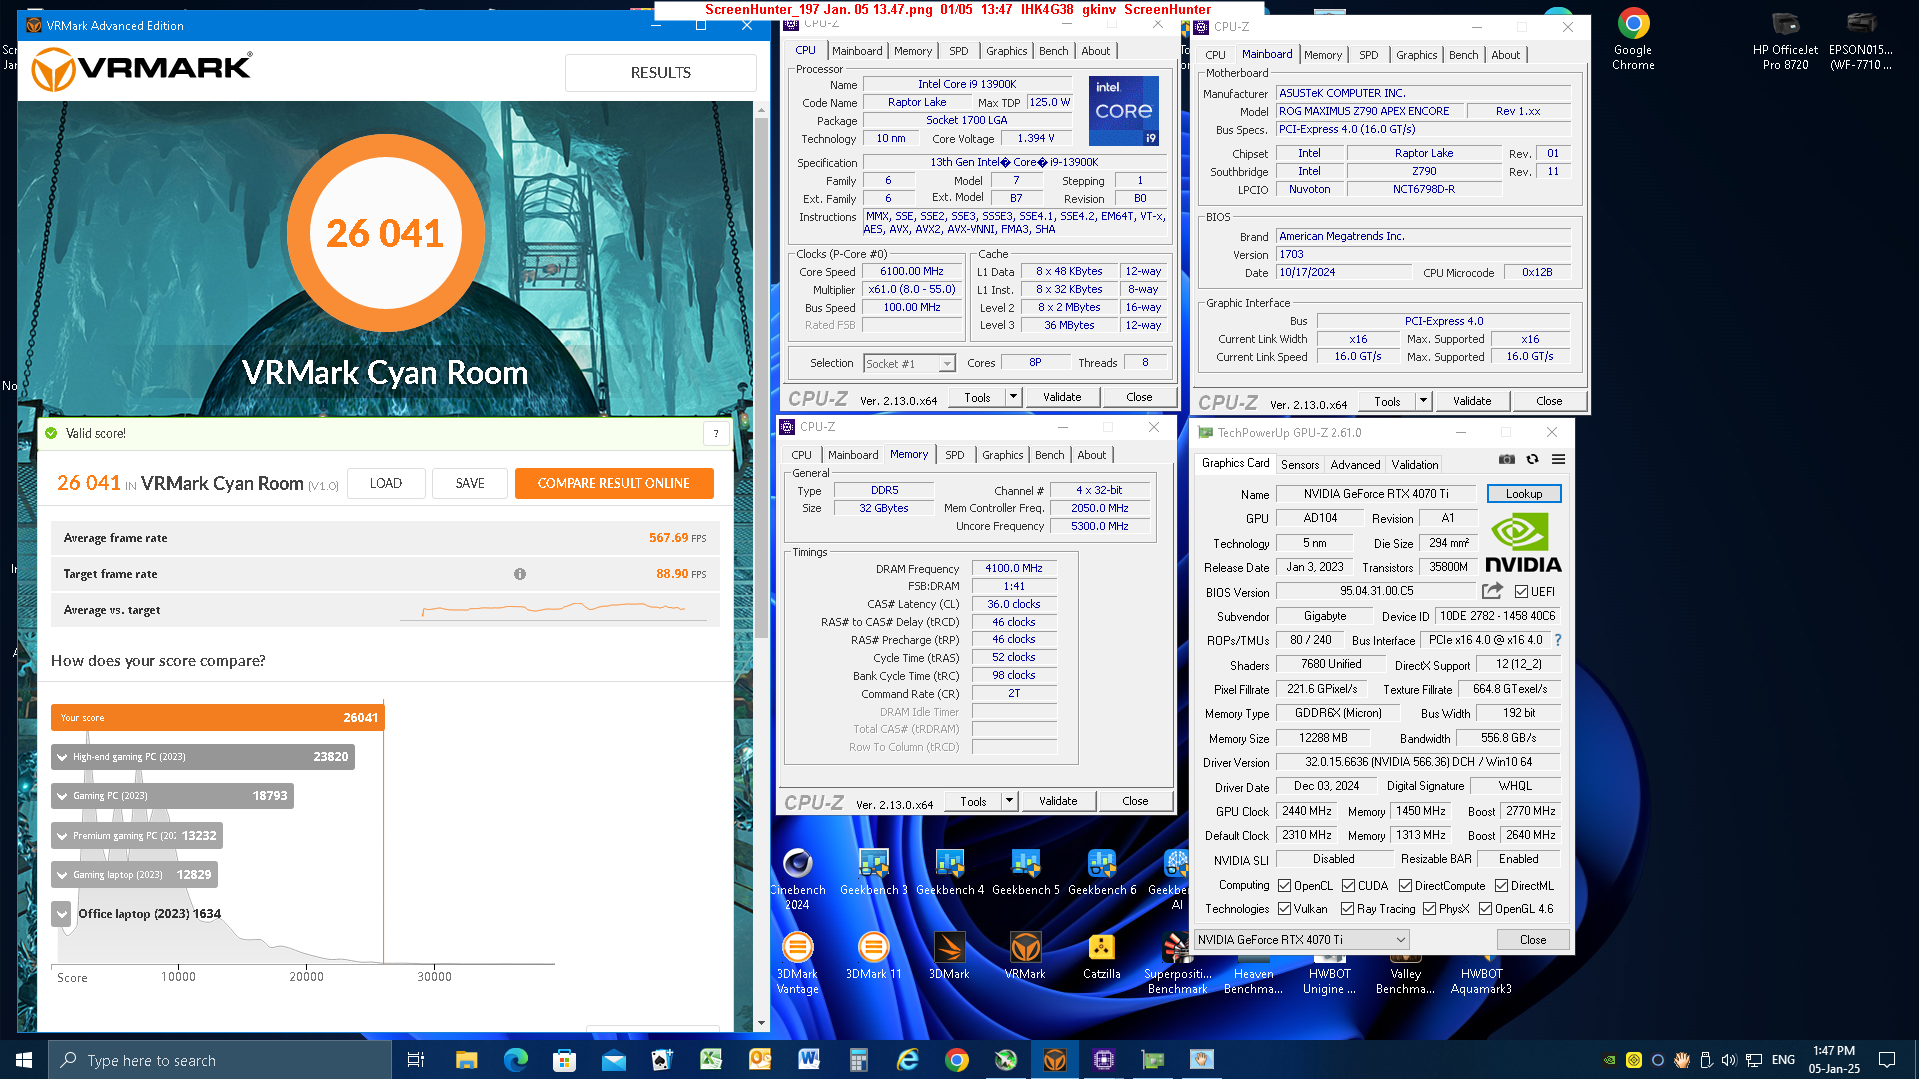Open Task View from the taskbar

click(x=416, y=1060)
